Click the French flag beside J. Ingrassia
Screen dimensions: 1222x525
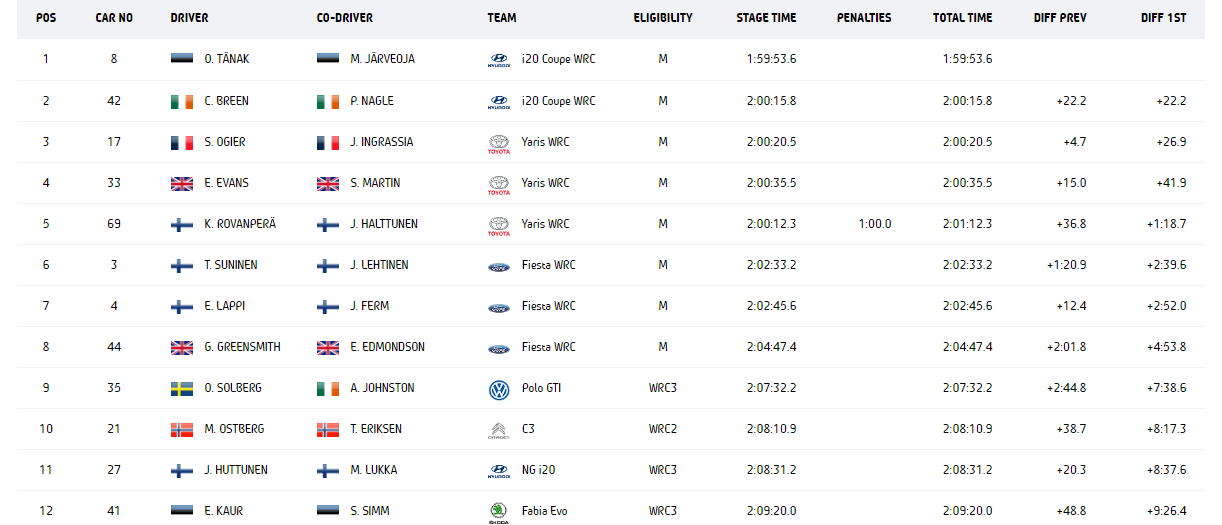[328, 142]
